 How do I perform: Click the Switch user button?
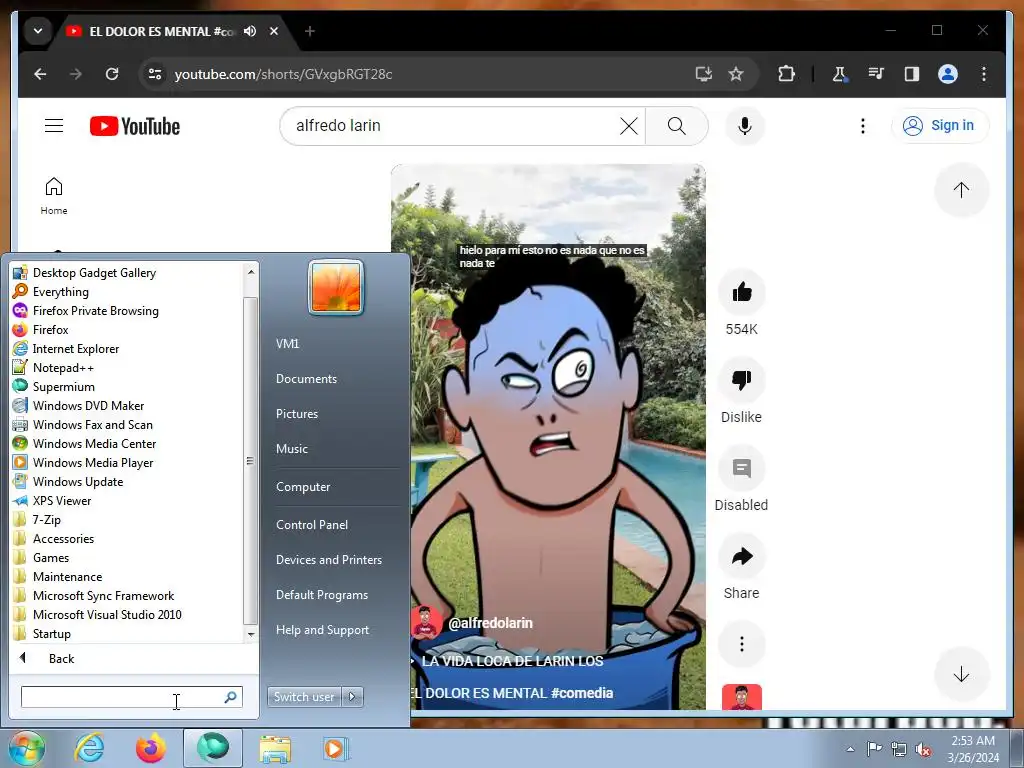(x=304, y=697)
